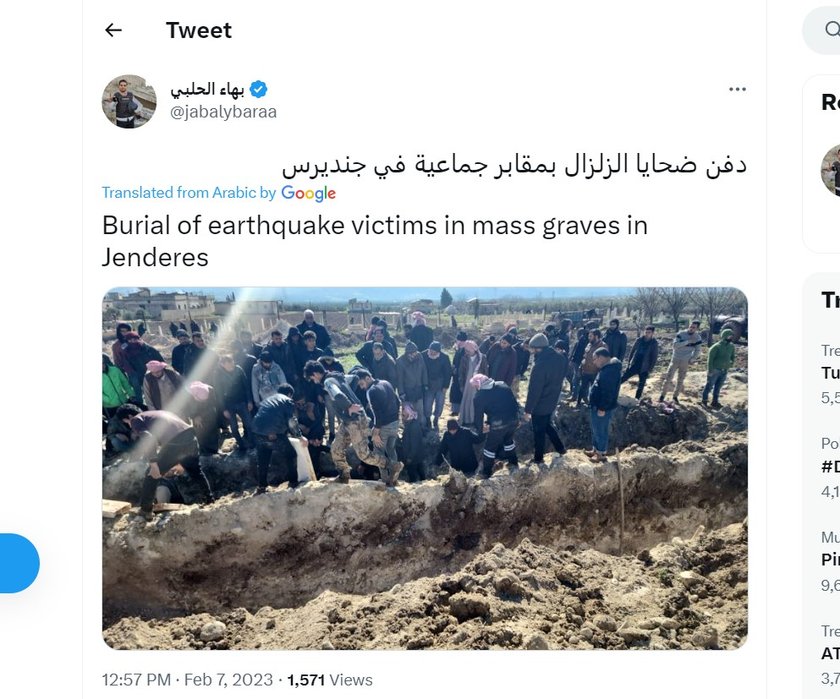This screenshot has height=699, width=840.
Task: Click 'Translated from Arabic by' link
Action: (189, 192)
